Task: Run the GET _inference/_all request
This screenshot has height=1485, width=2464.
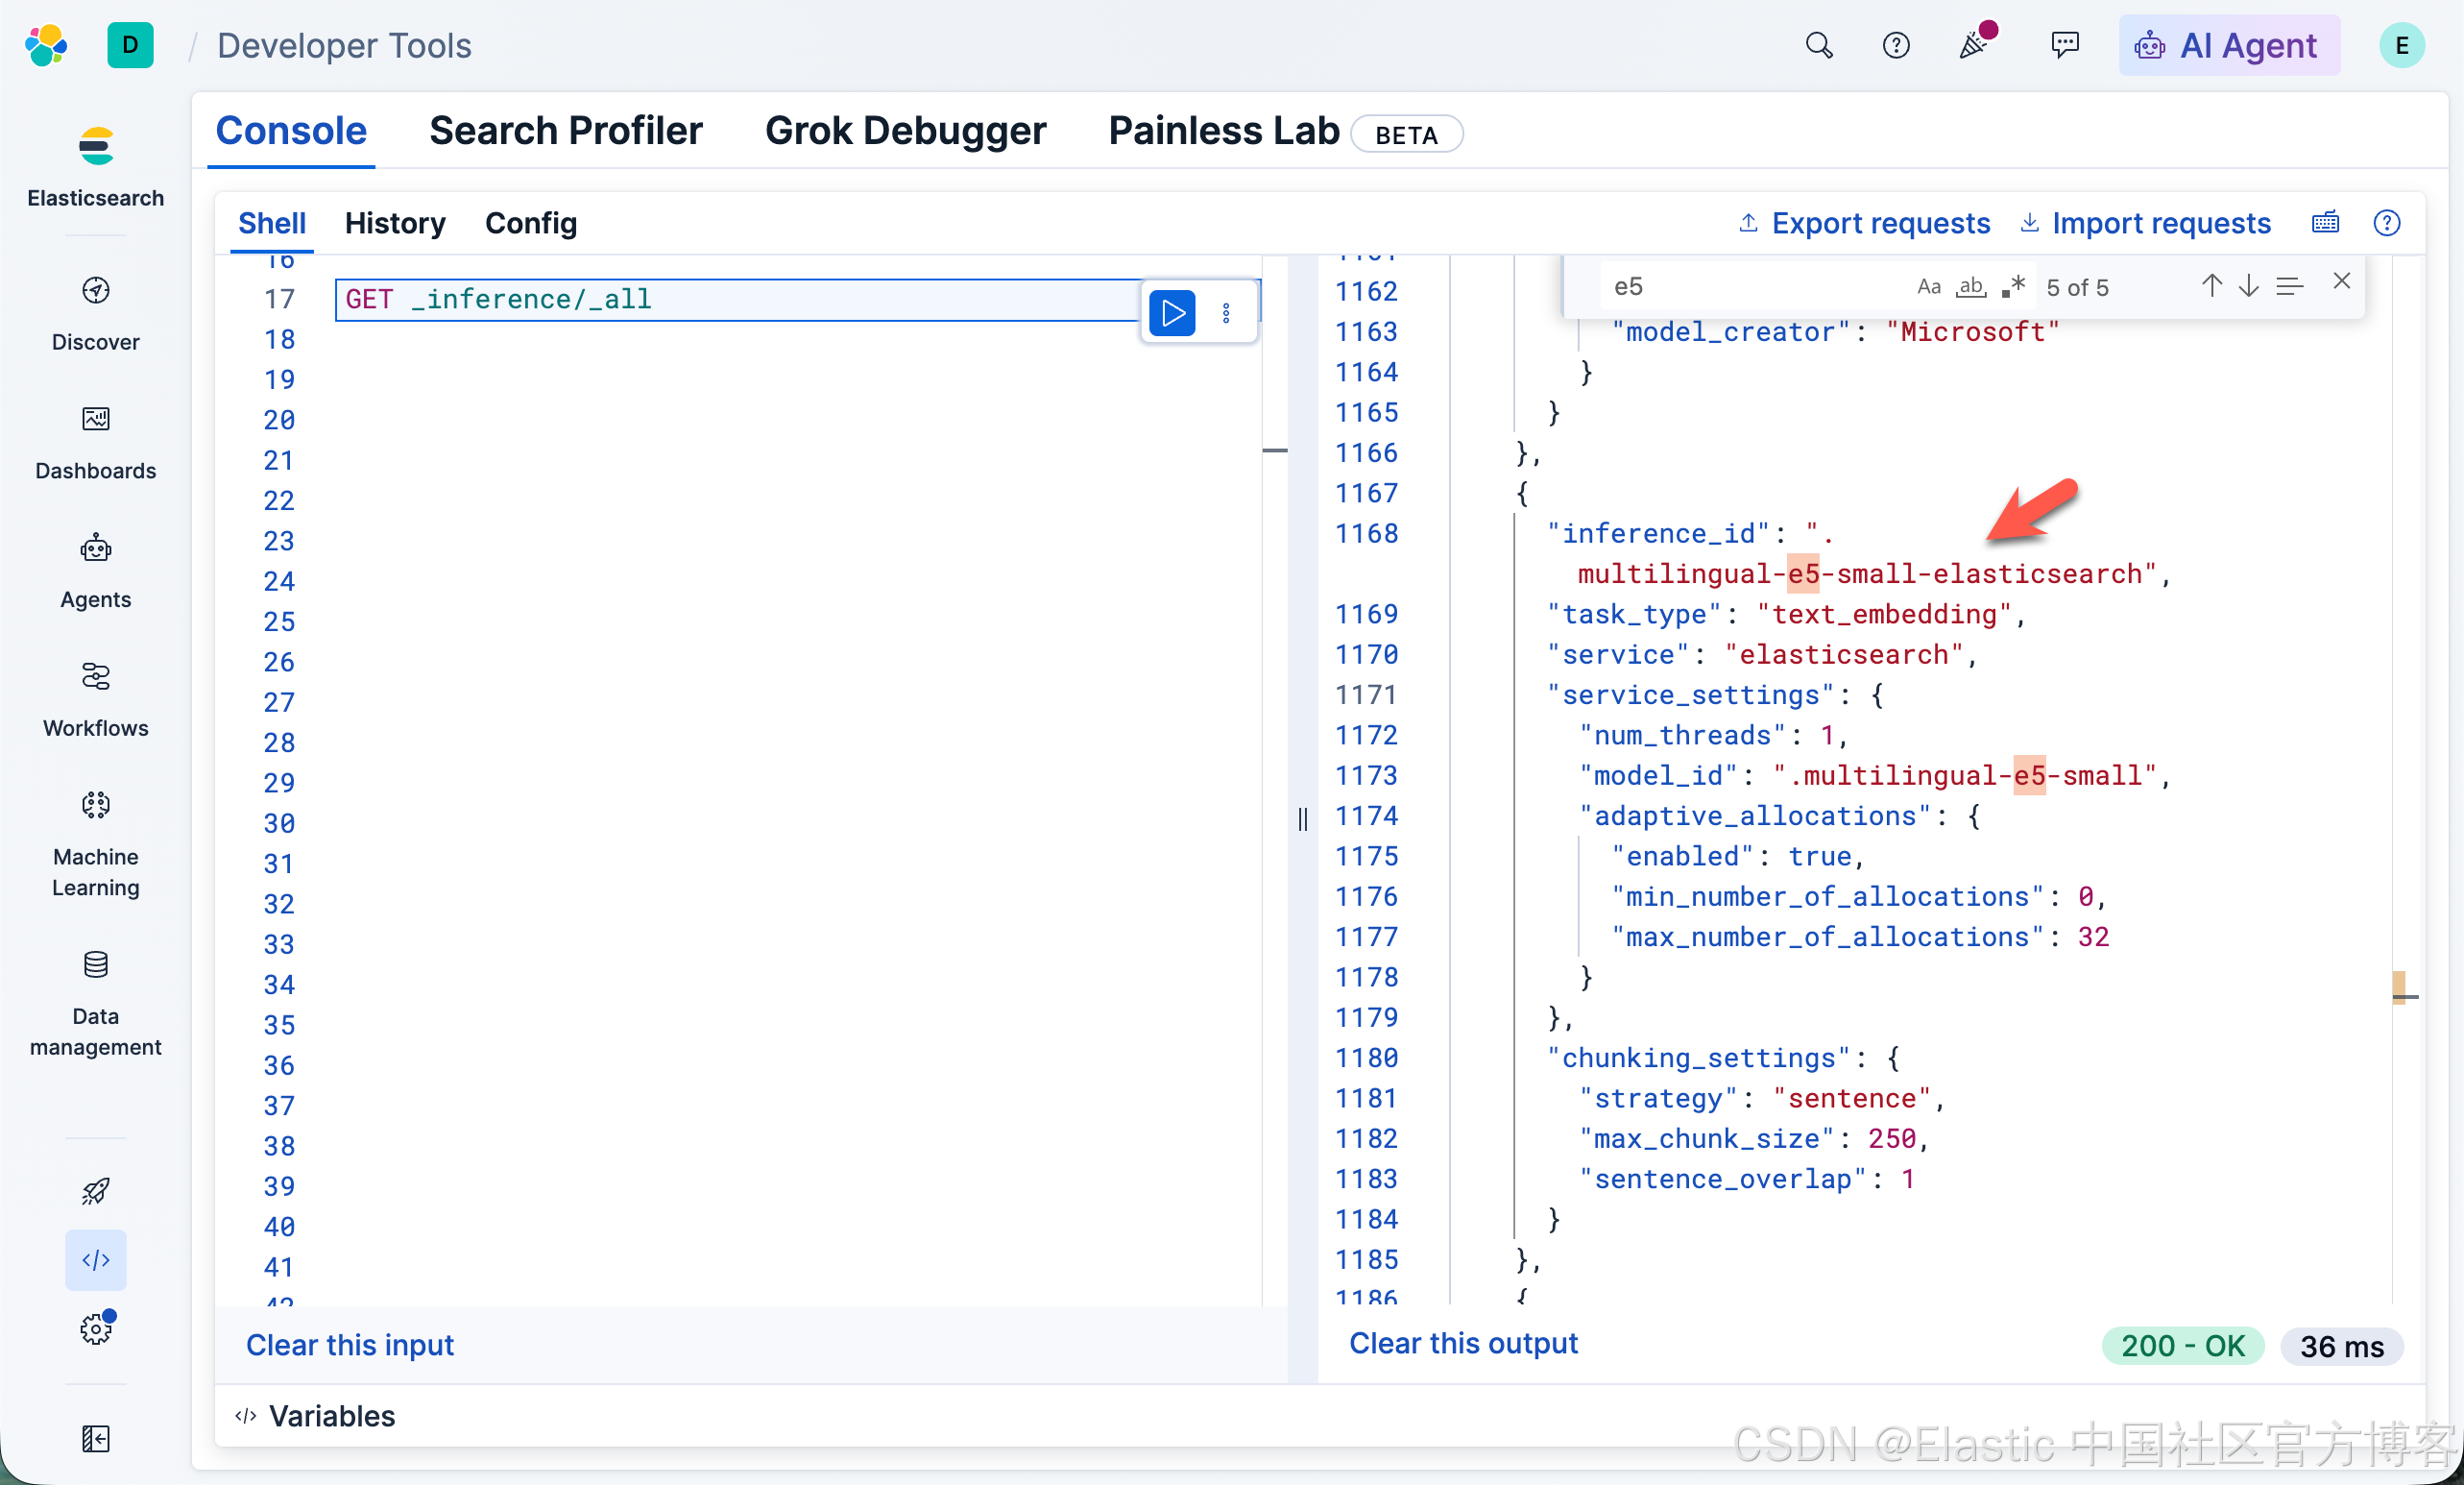Action: click(1172, 314)
